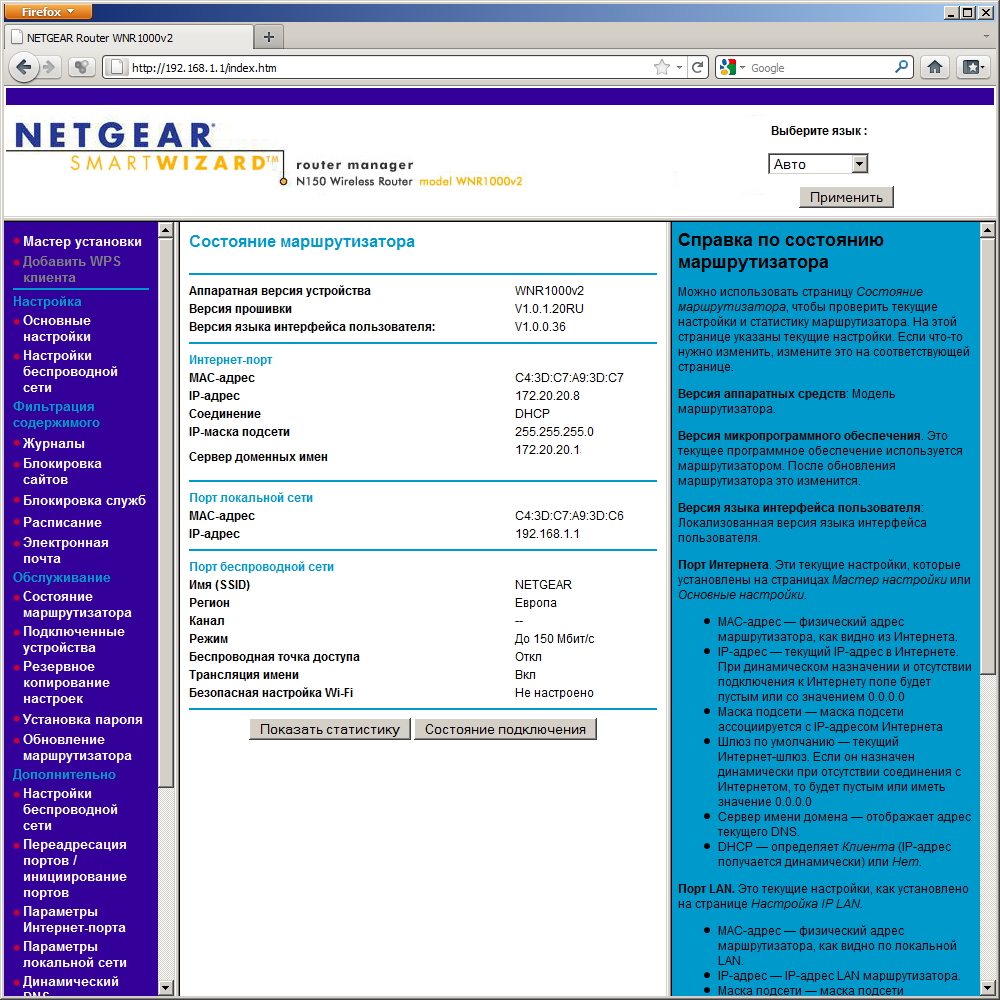Click Internet port MAC value C4:3D:C7:A9:3D:C7
This screenshot has width=1000, height=1000.
(x=569, y=378)
